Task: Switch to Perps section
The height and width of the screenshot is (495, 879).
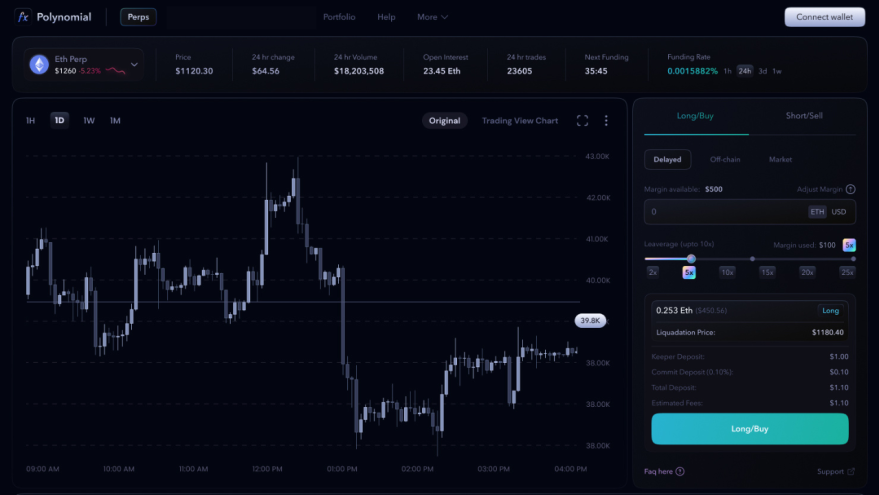Action: coord(138,17)
